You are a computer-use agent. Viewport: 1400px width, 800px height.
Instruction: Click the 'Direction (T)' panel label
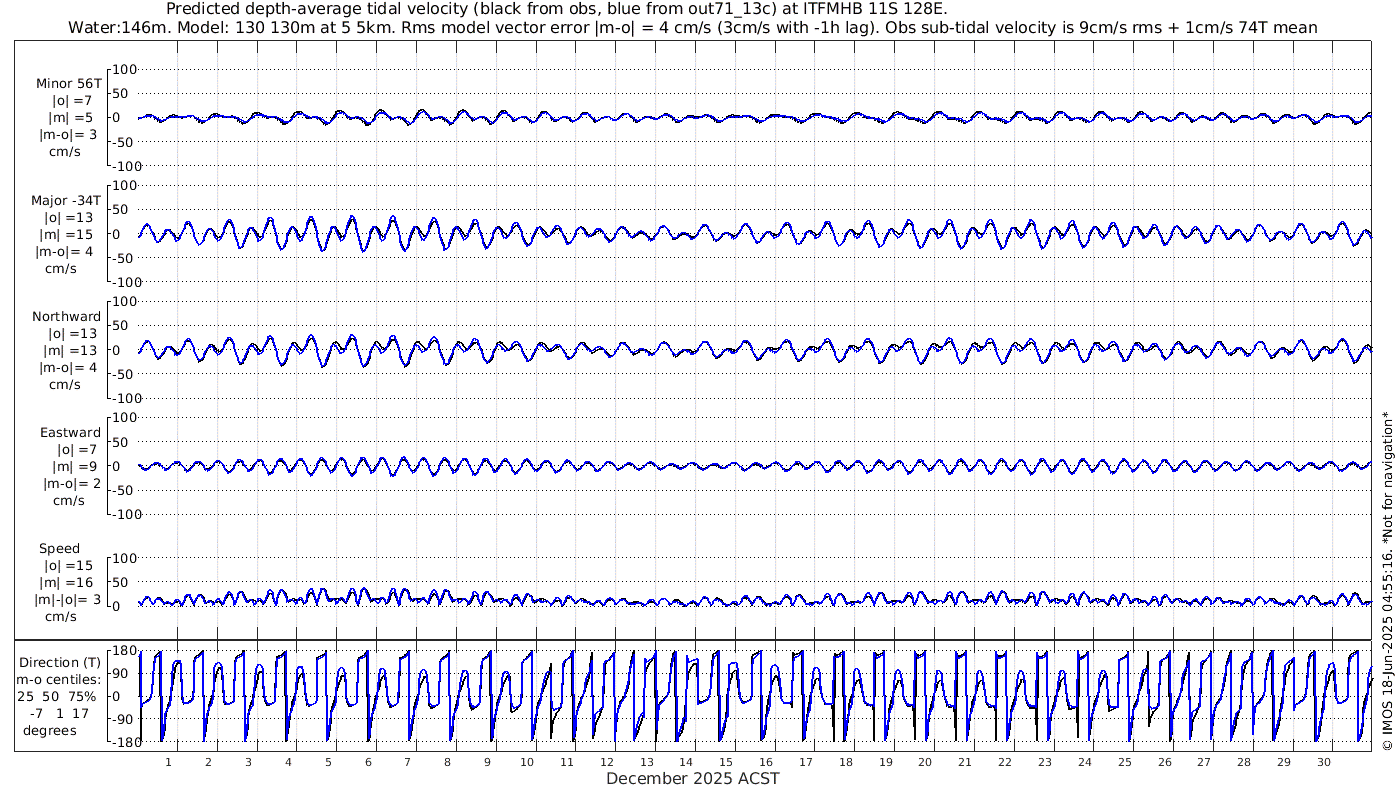pos(60,662)
